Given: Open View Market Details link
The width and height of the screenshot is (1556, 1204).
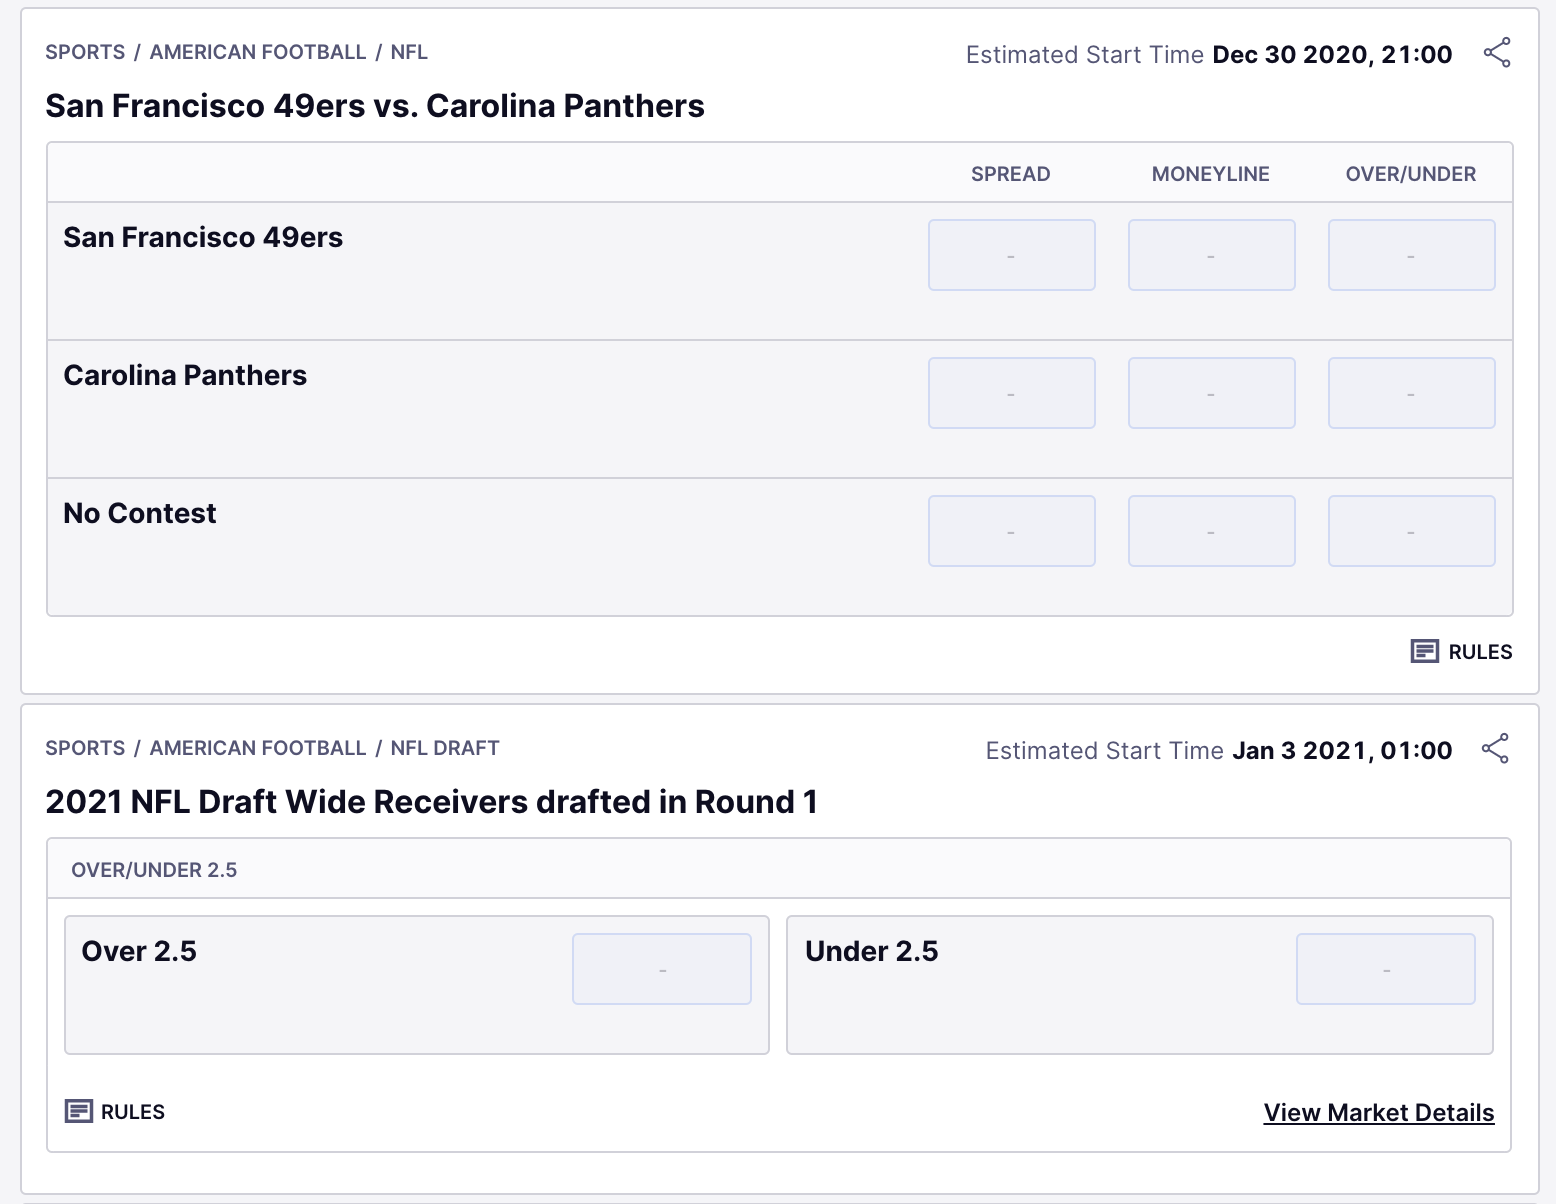Looking at the screenshot, I should coord(1378,1113).
